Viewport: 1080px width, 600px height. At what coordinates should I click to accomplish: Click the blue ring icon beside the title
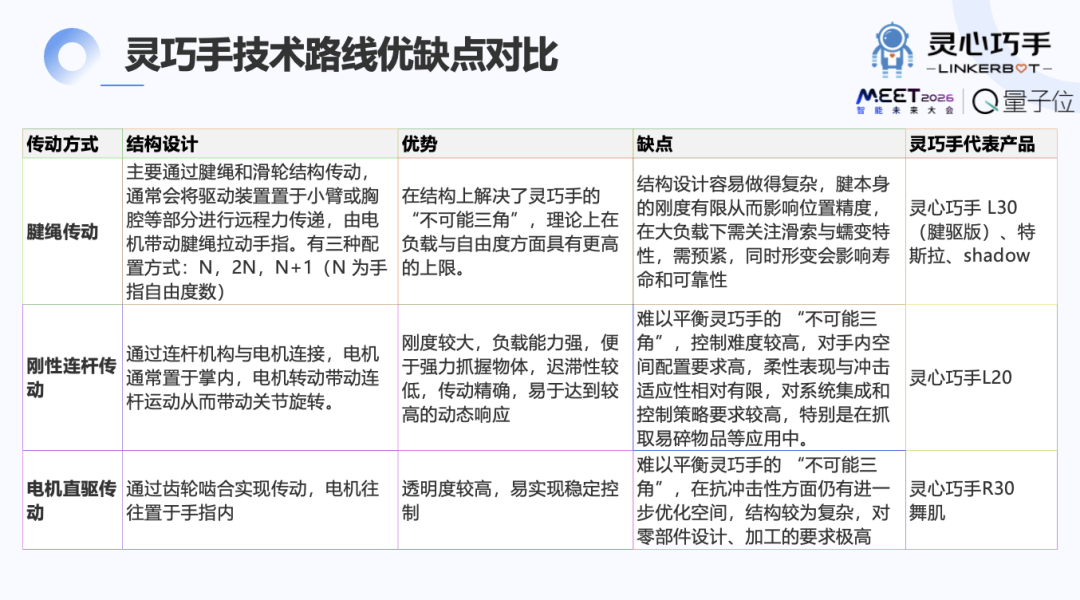pos(70,56)
